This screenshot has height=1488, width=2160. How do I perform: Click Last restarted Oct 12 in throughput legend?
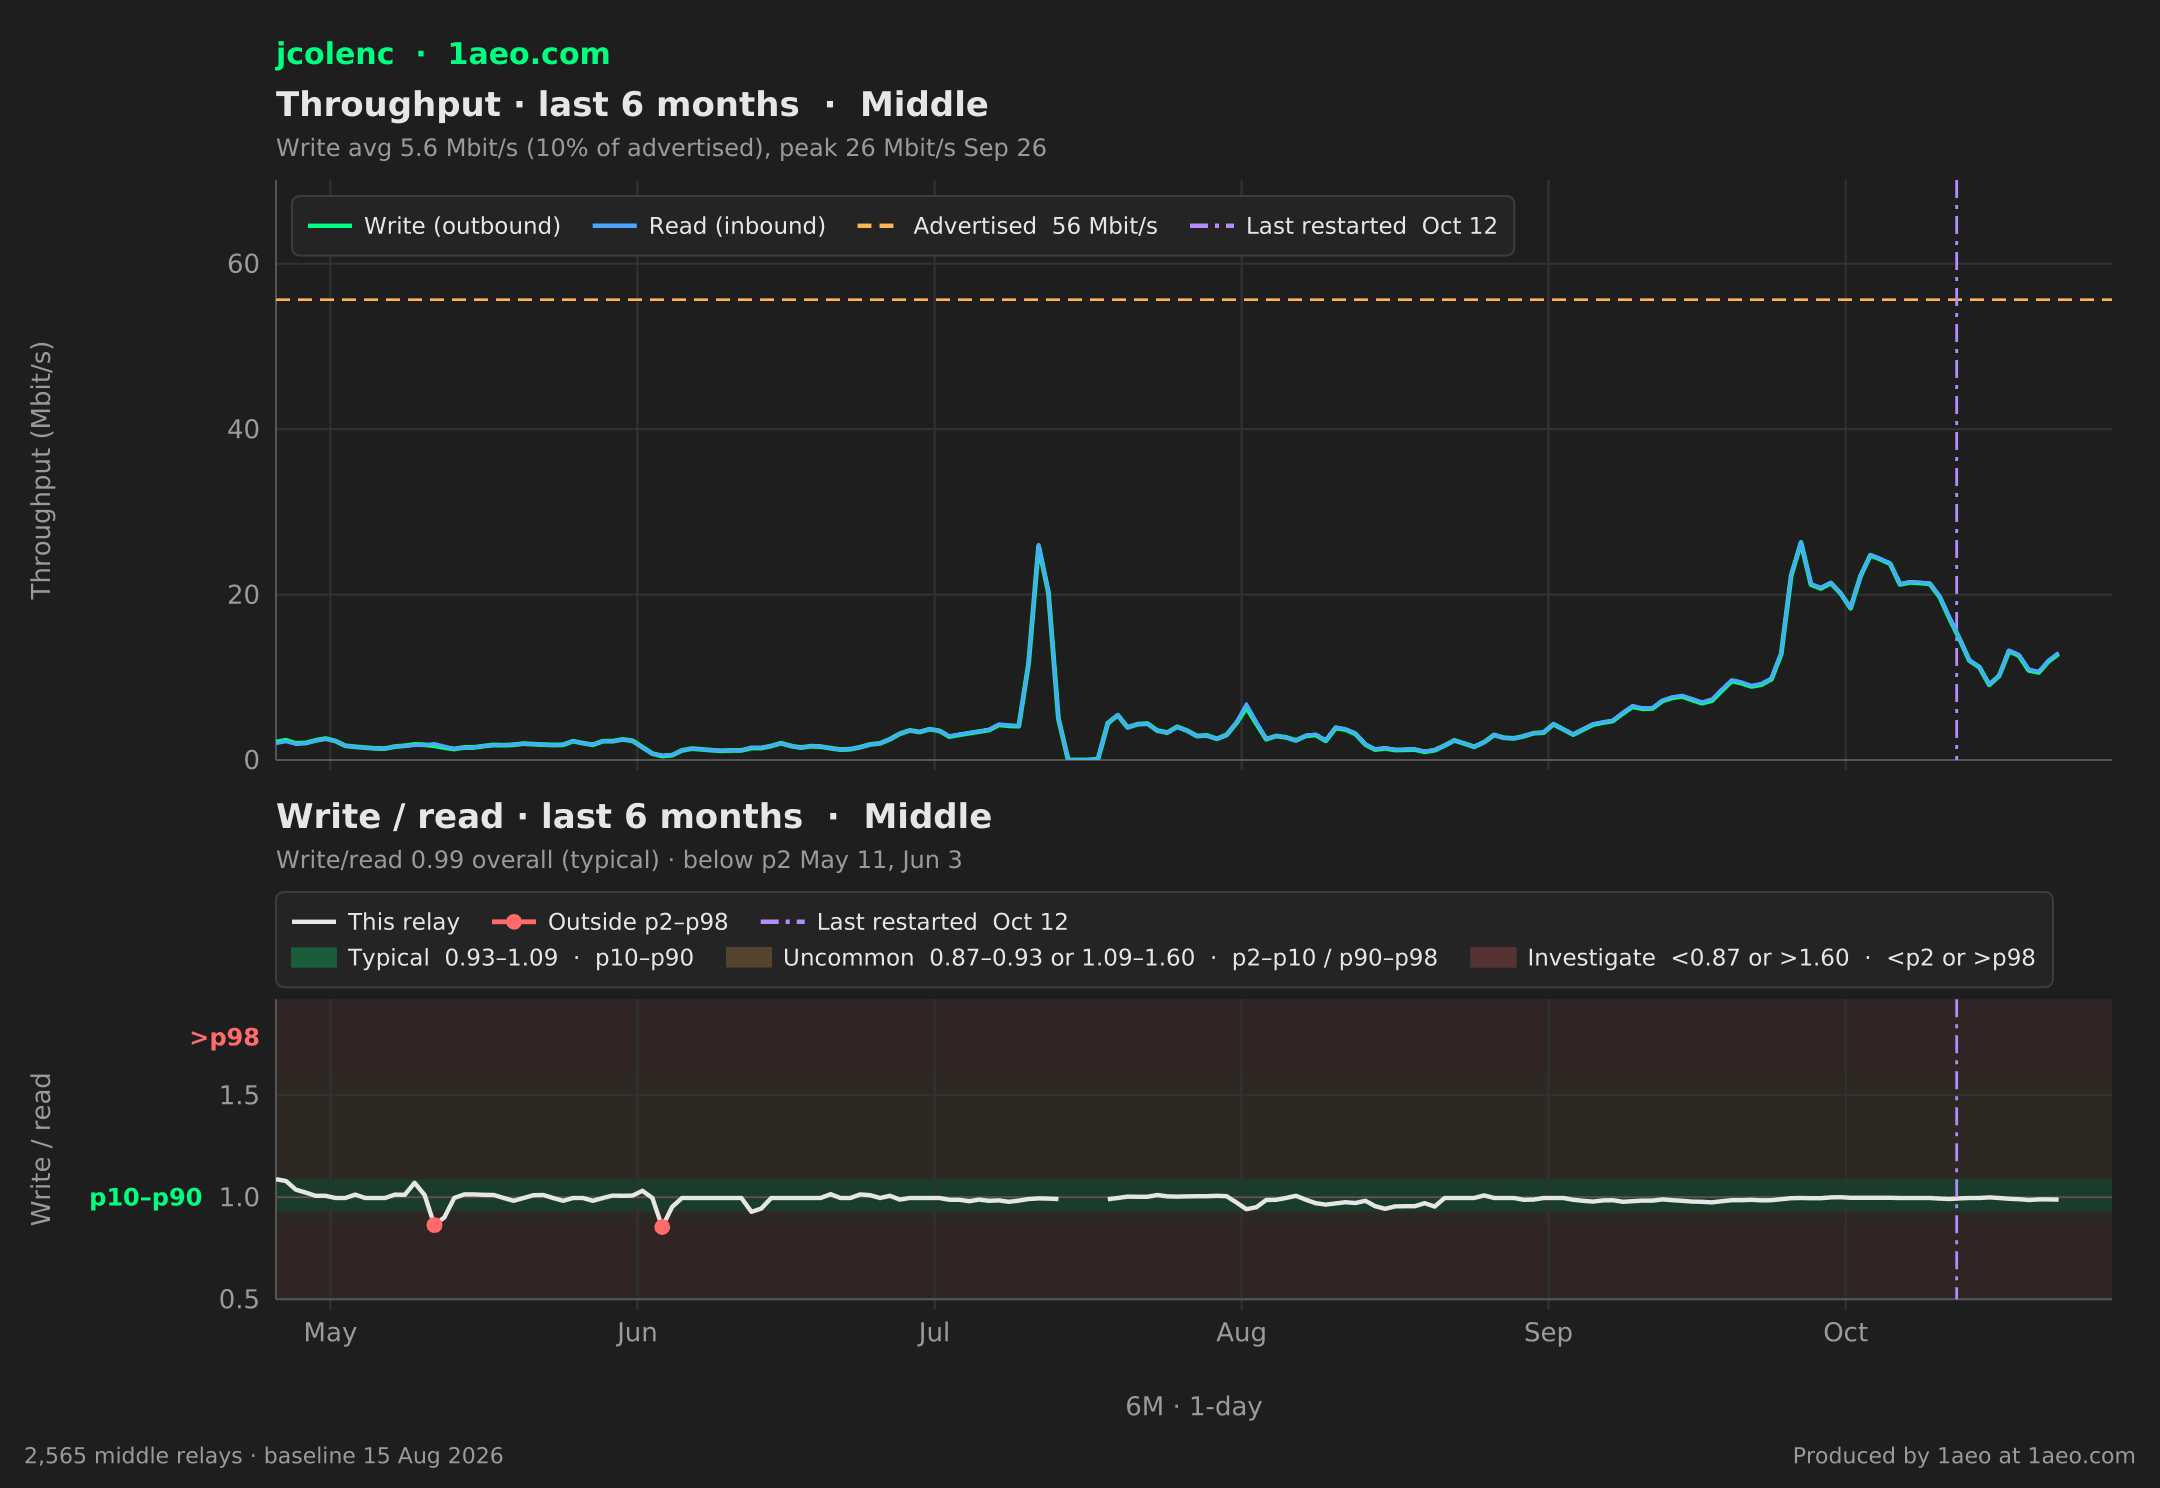1343,226
